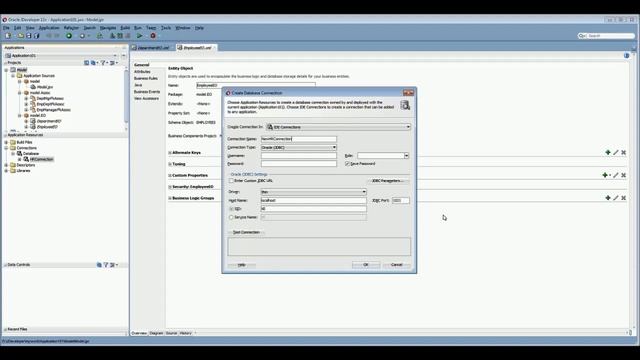Click the Username input field
The width and height of the screenshot is (640, 360).
[299, 156]
